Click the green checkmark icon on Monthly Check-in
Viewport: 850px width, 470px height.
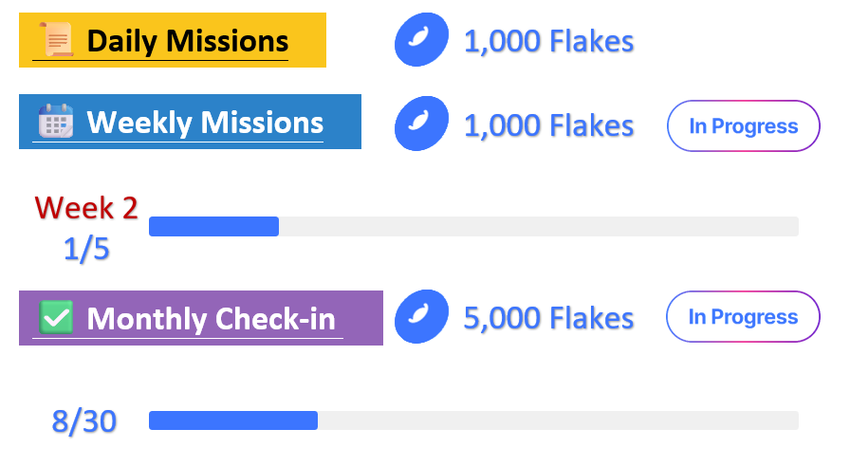click(55, 318)
